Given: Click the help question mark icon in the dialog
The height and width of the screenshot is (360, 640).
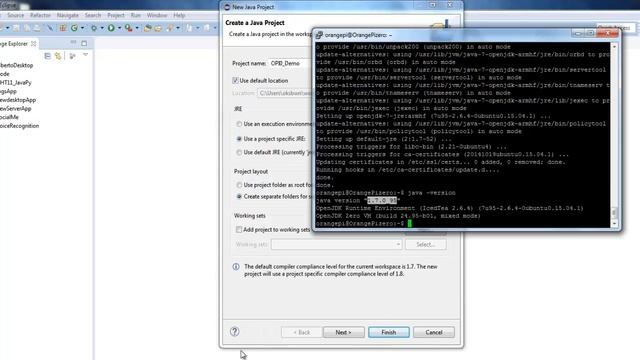Looking at the screenshot, I should pos(235,331).
